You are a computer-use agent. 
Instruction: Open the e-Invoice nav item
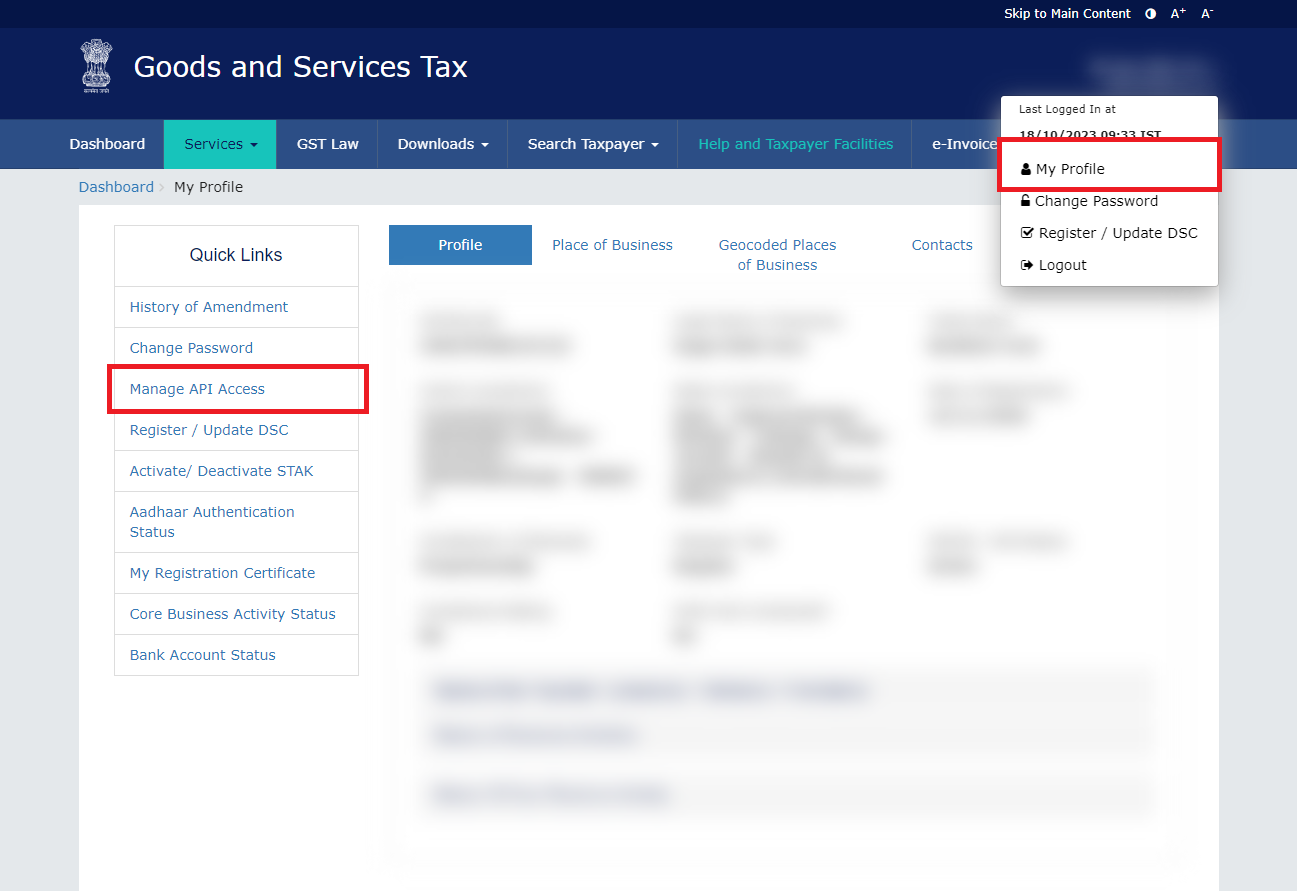coord(964,144)
